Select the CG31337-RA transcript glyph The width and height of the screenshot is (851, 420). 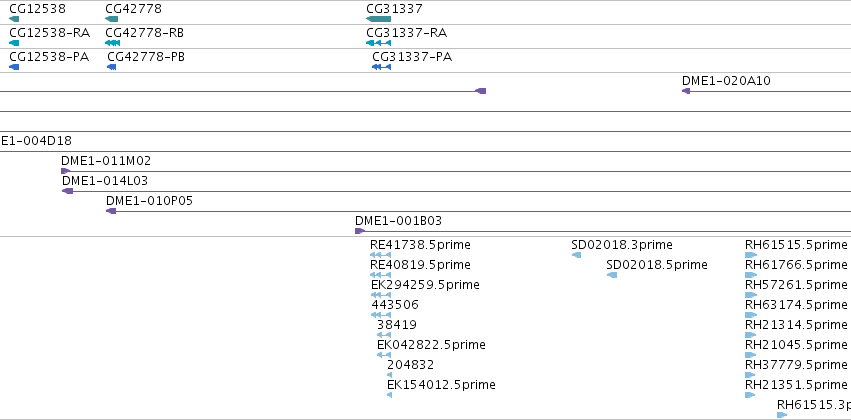pos(379,43)
